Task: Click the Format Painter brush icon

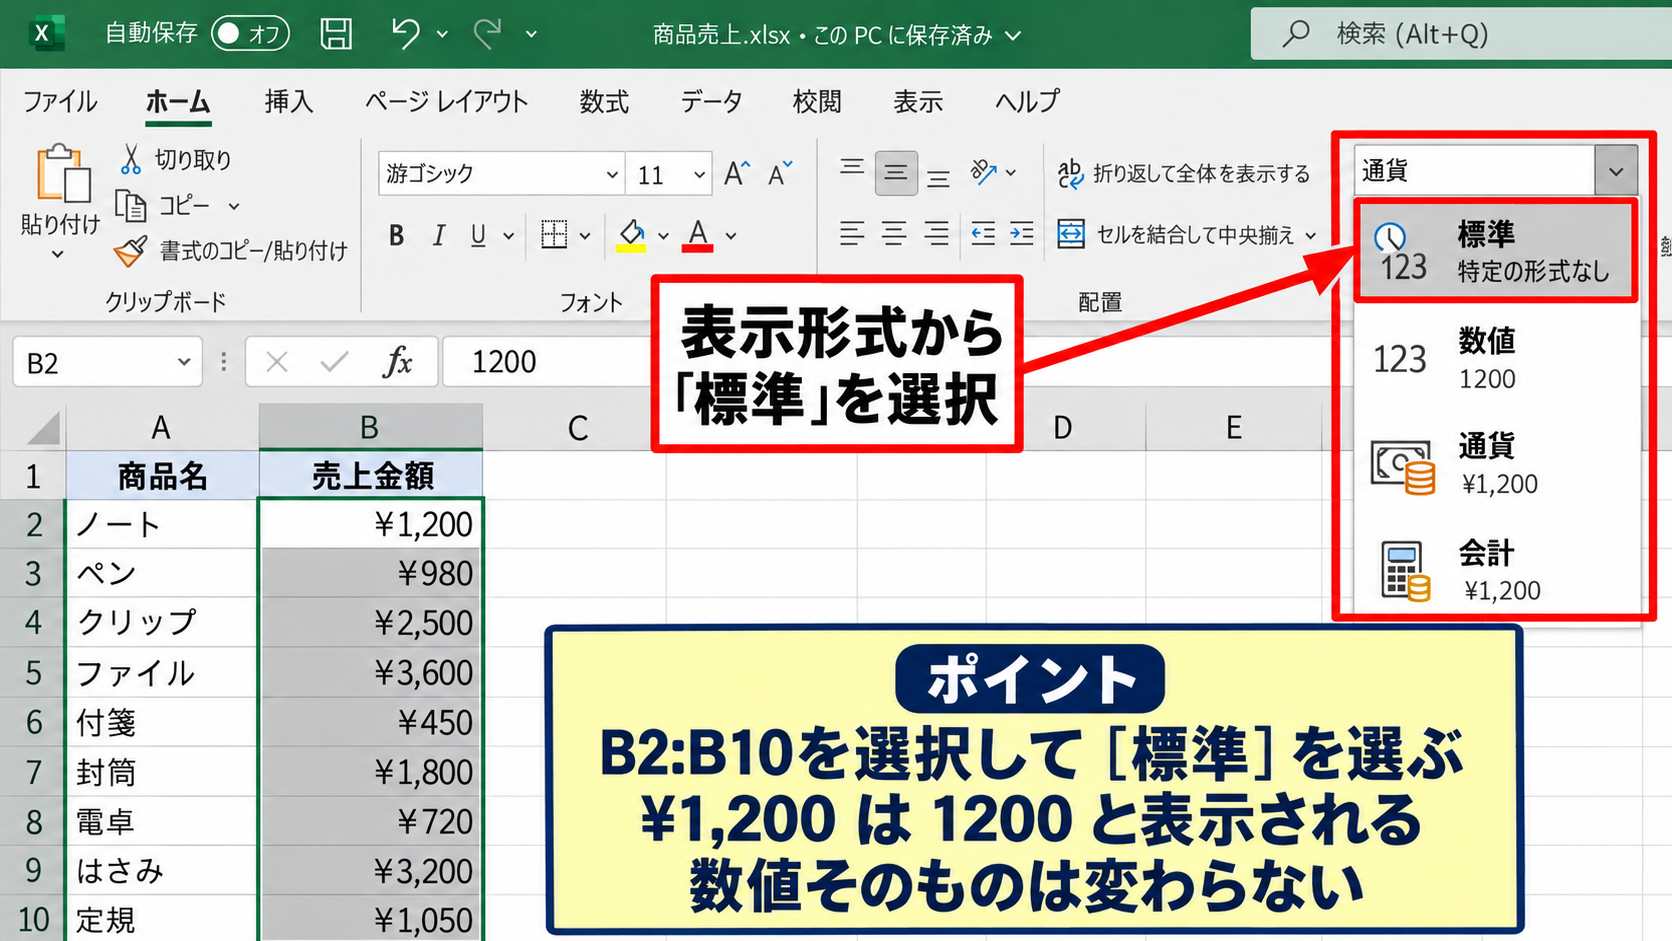Action: pyautogui.click(x=130, y=251)
